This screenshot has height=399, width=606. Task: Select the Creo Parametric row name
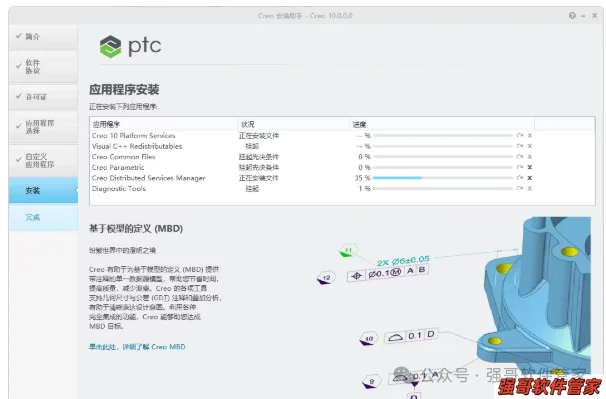click(x=118, y=167)
